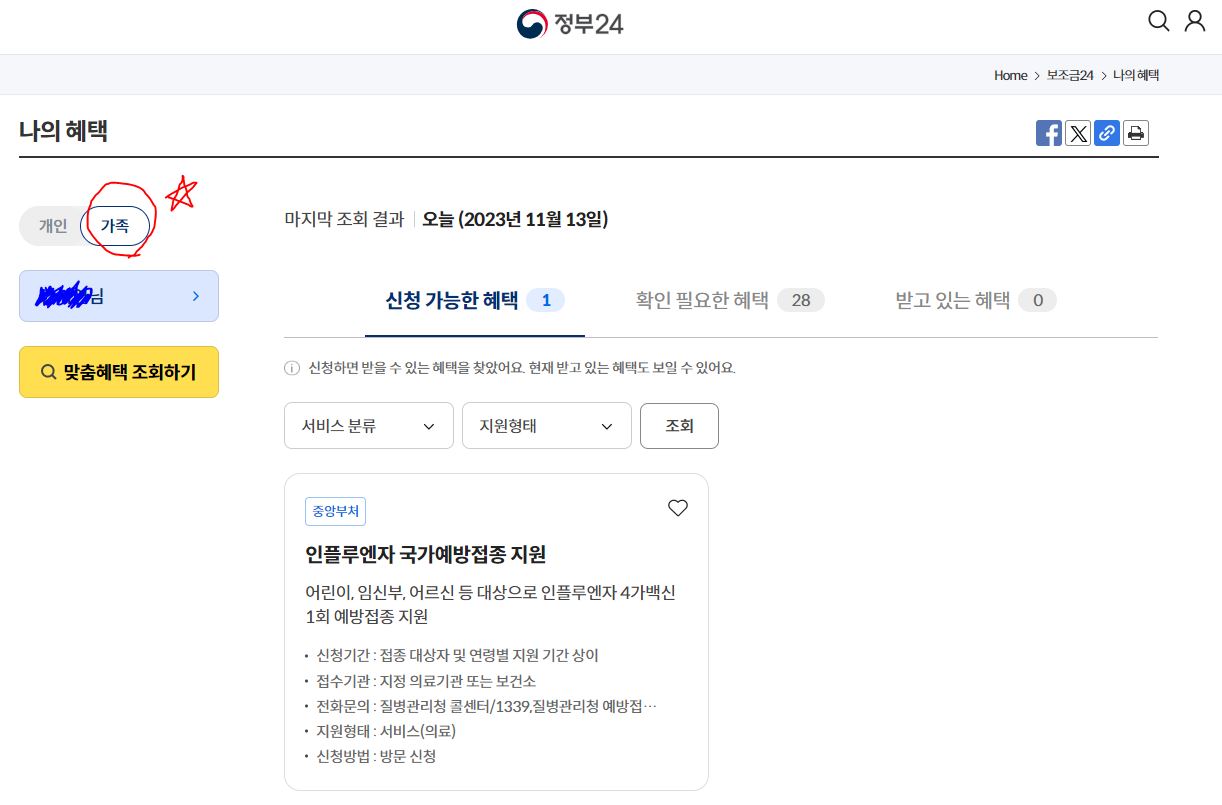Click the info icon next to the notice text
Screen dimensions: 1222x805
pos(290,368)
